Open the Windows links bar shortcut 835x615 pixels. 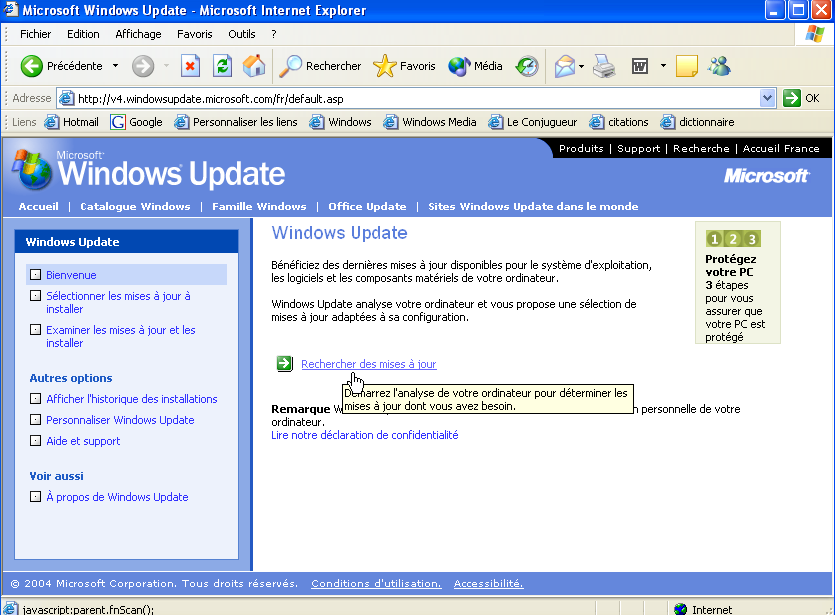tap(340, 122)
